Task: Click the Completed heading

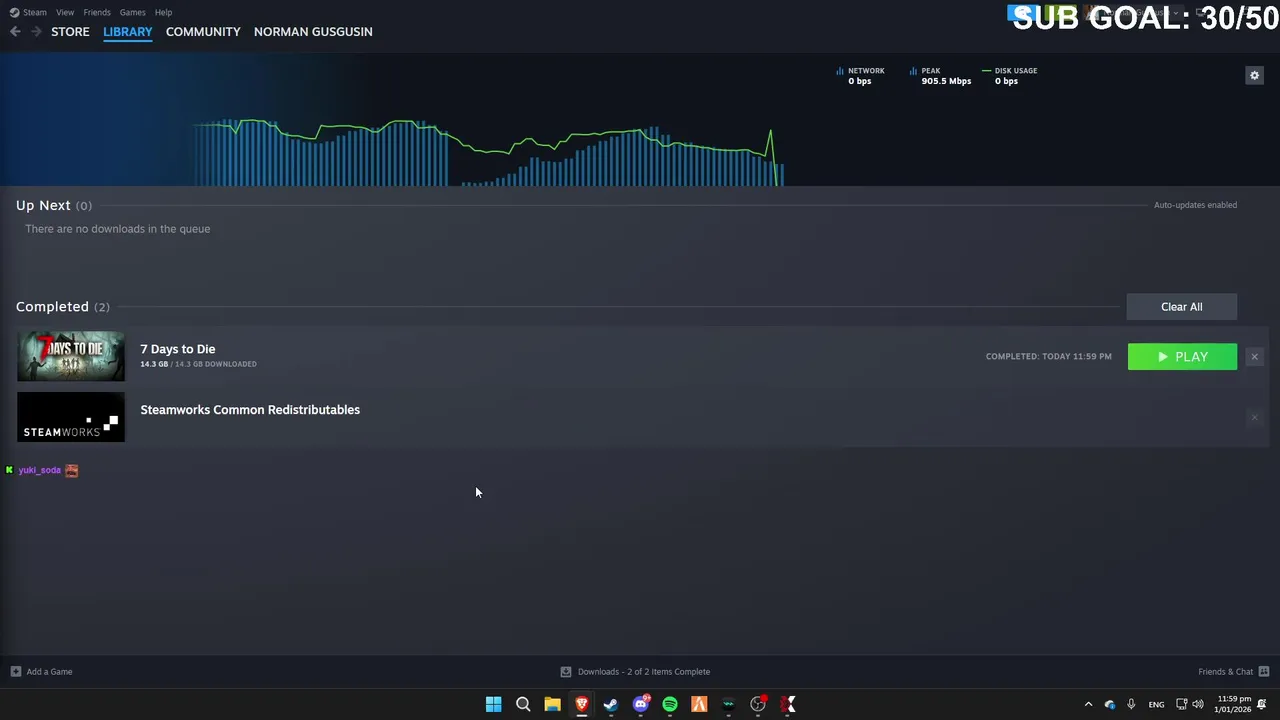Action: tap(52, 307)
